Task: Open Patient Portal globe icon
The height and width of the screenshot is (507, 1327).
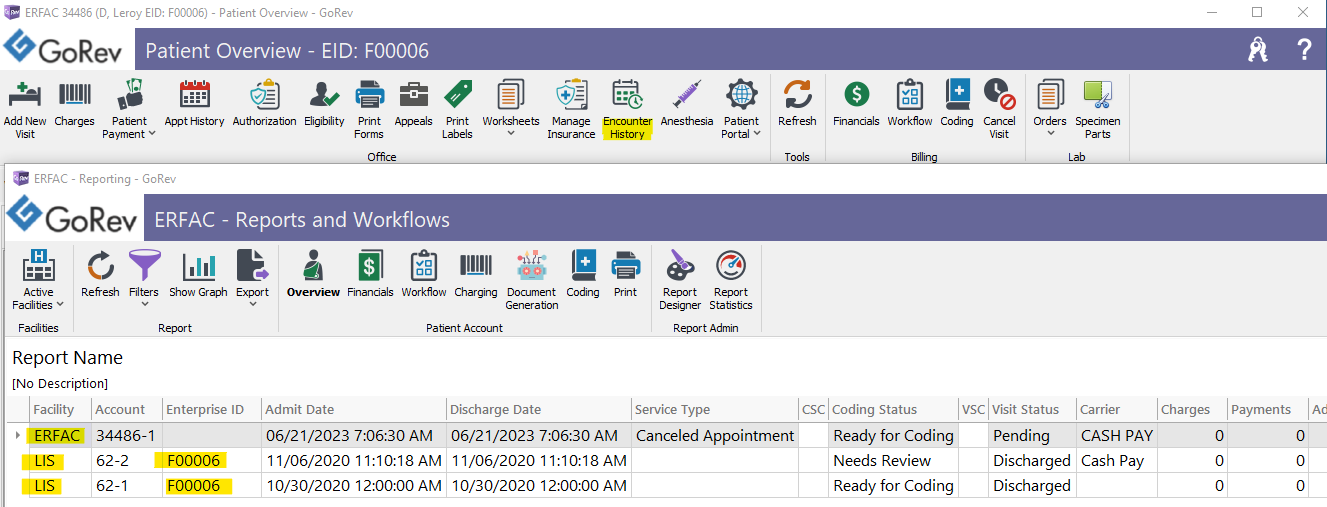Action: coord(741,109)
